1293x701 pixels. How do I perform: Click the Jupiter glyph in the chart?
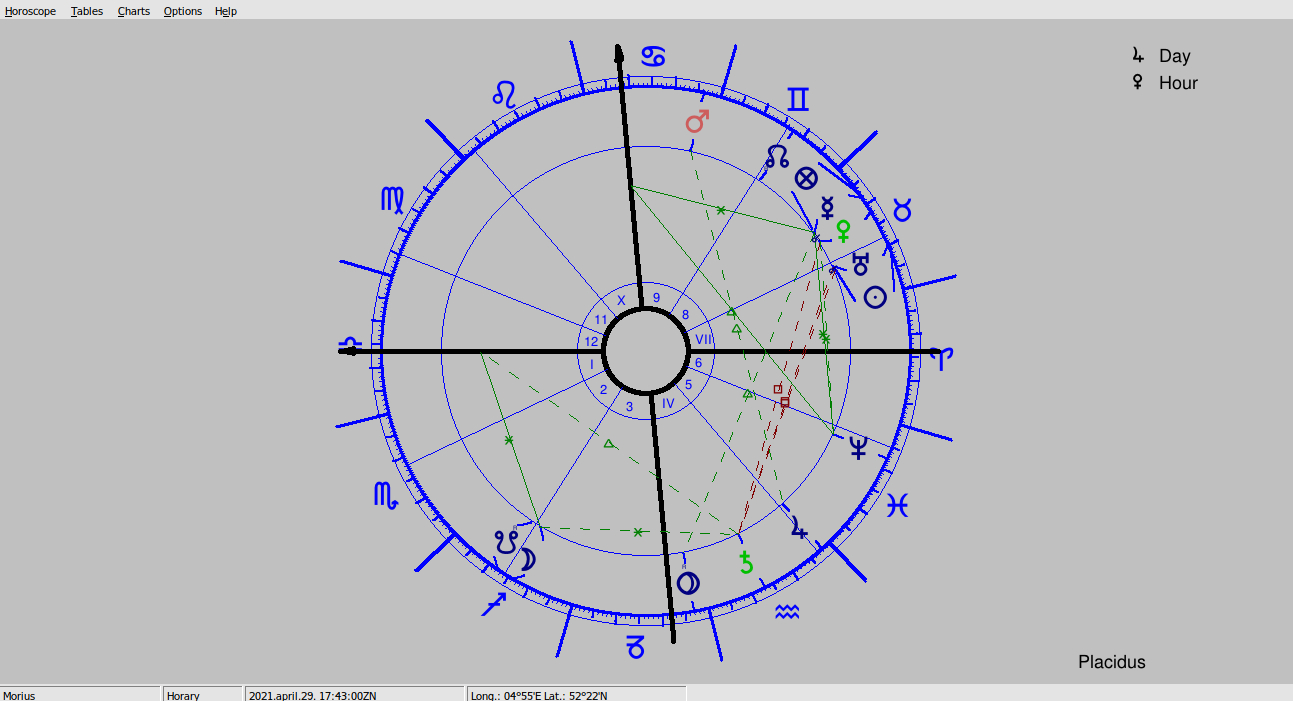pos(798,528)
